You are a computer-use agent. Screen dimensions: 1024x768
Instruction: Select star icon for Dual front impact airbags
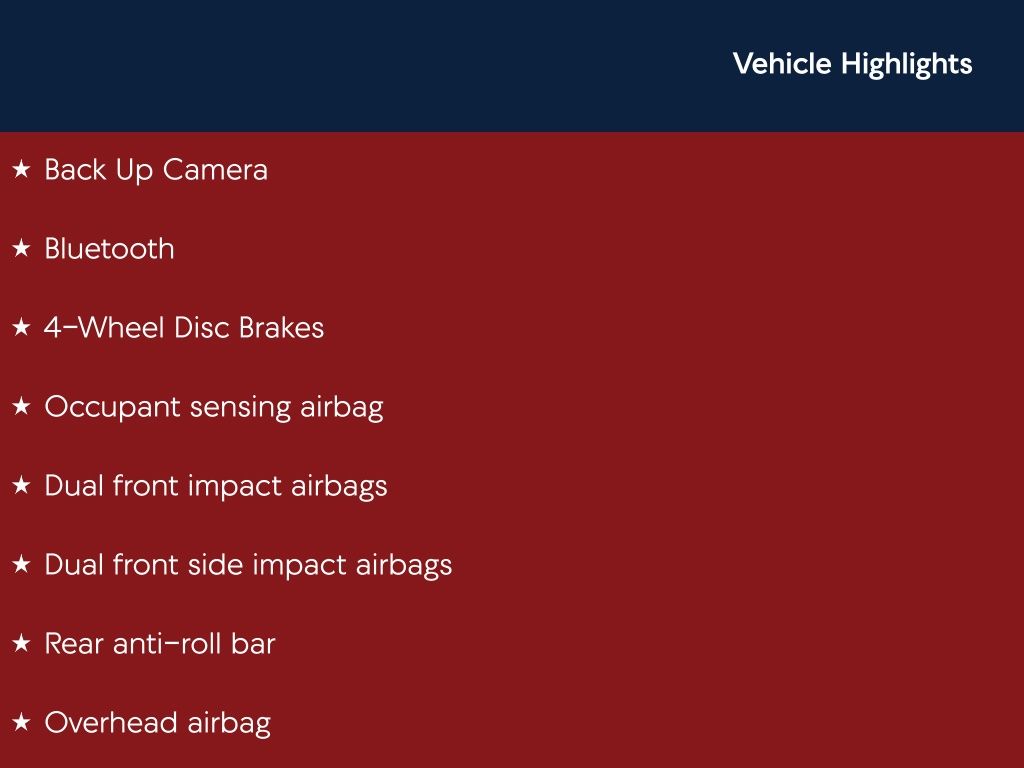(x=21, y=486)
